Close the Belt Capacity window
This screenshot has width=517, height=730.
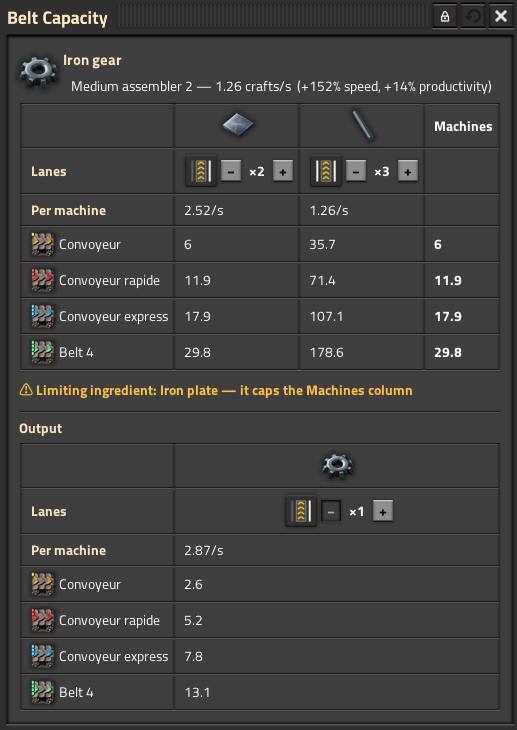click(501, 16)
